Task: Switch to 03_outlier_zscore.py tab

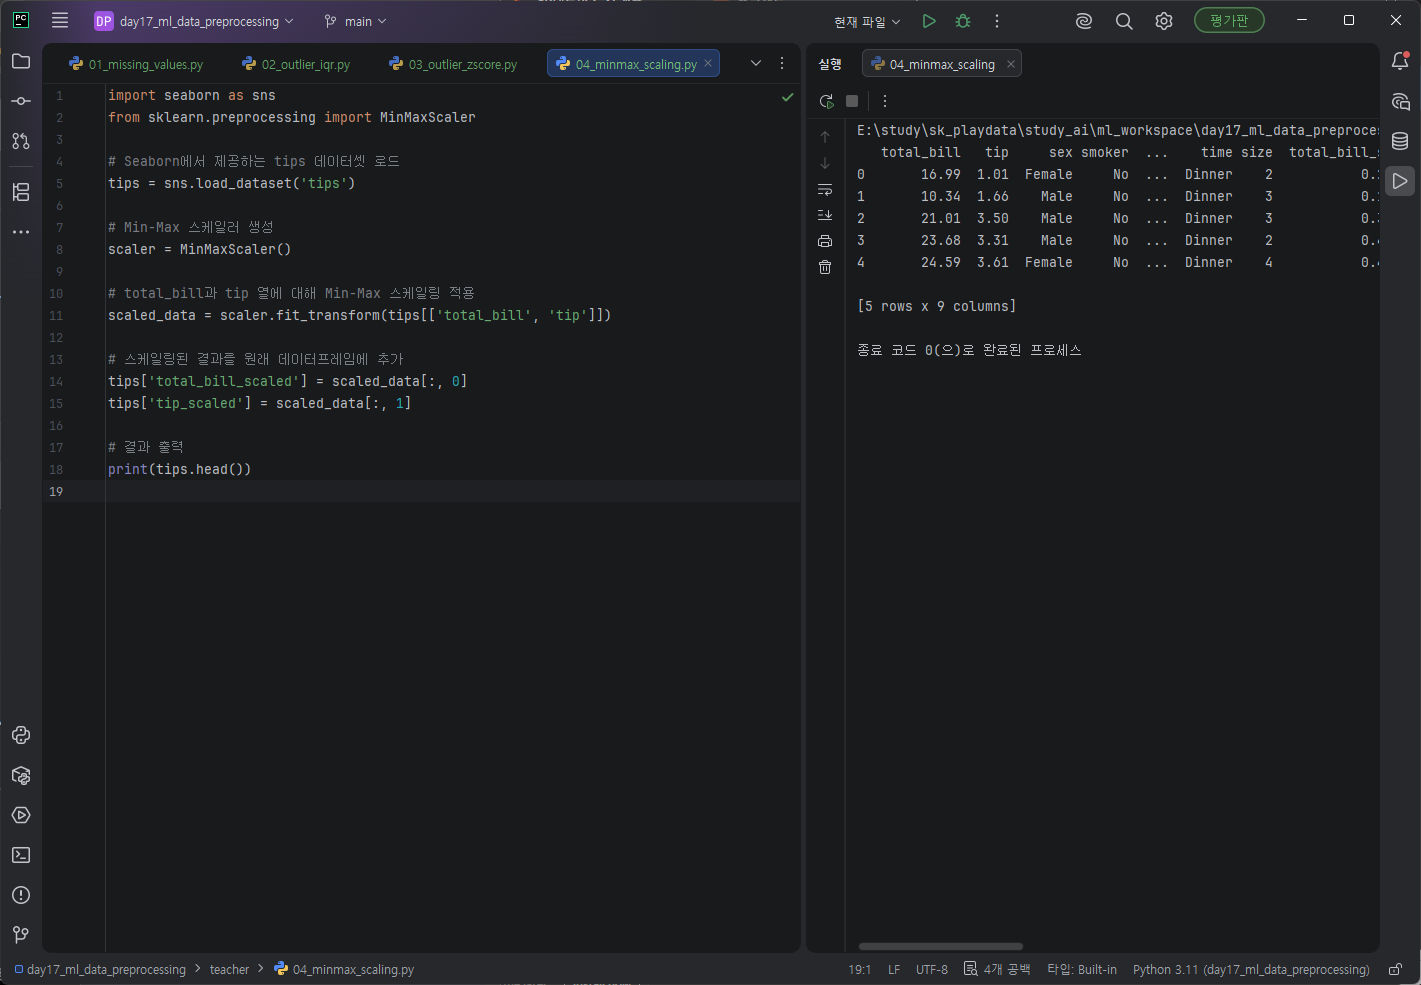Action: (x=453, y=64)
